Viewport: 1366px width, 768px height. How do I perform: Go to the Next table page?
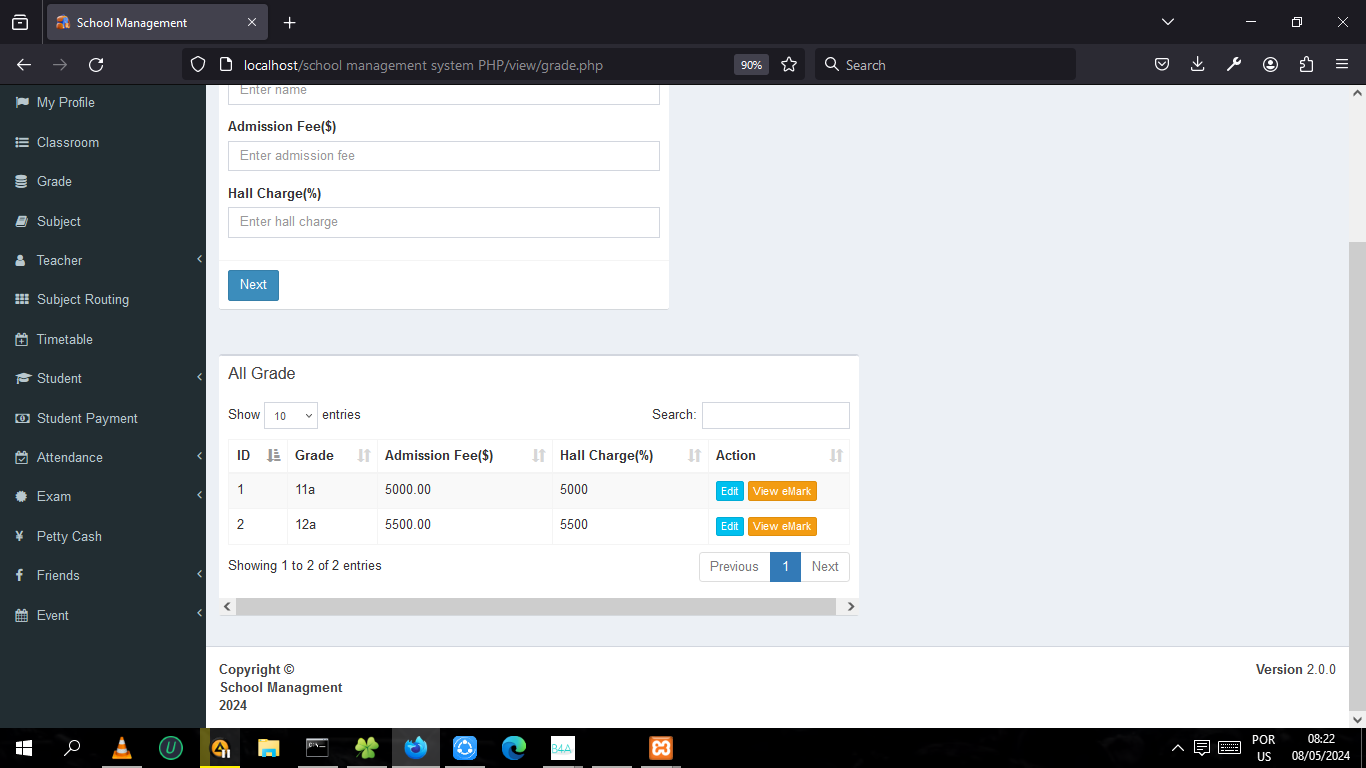pyautogui.click(x=825, y=567)
